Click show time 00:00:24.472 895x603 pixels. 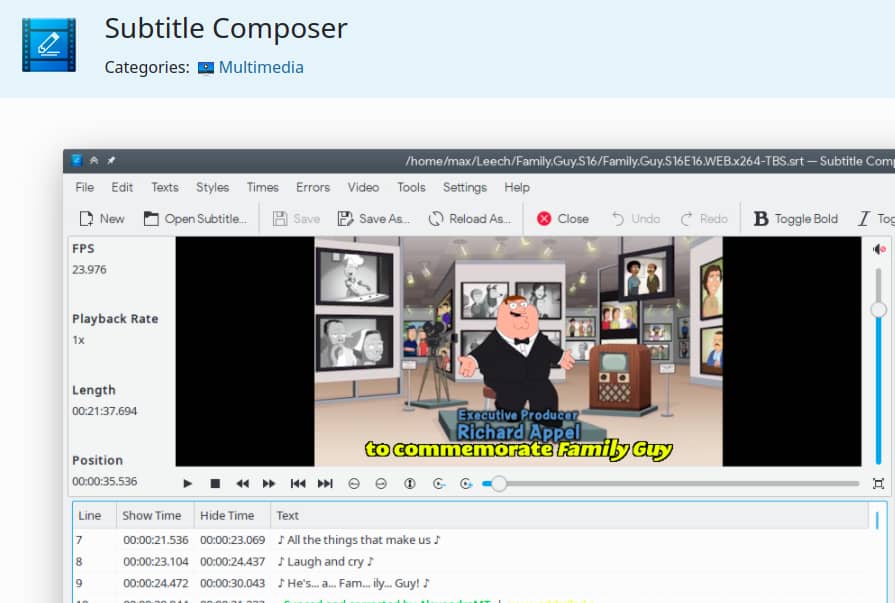(x=155, y=583)
